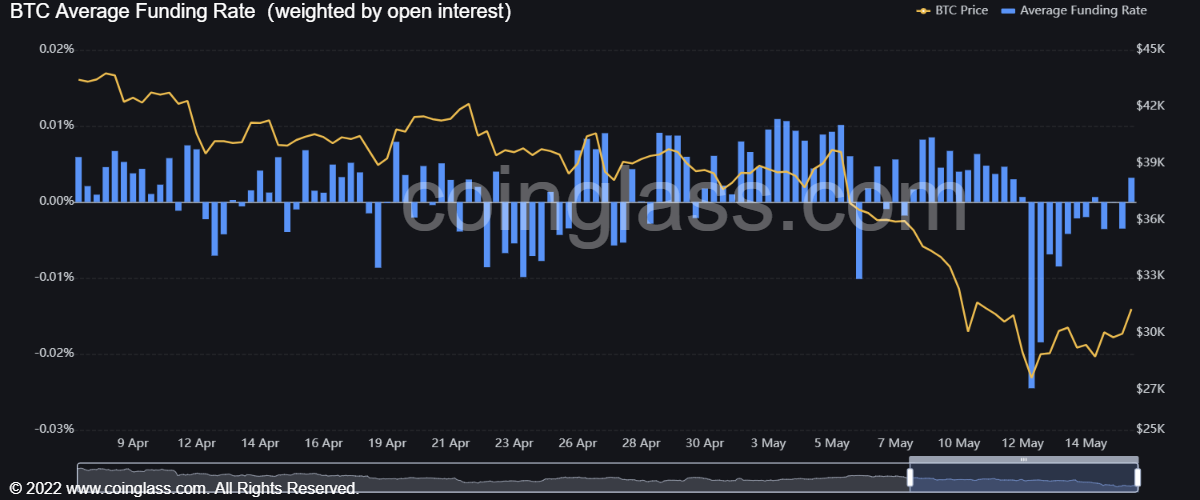The width and height of the screenshot is (1200, 500).
Task: Click the $36K price axis label
Action: pos(1152,220)
